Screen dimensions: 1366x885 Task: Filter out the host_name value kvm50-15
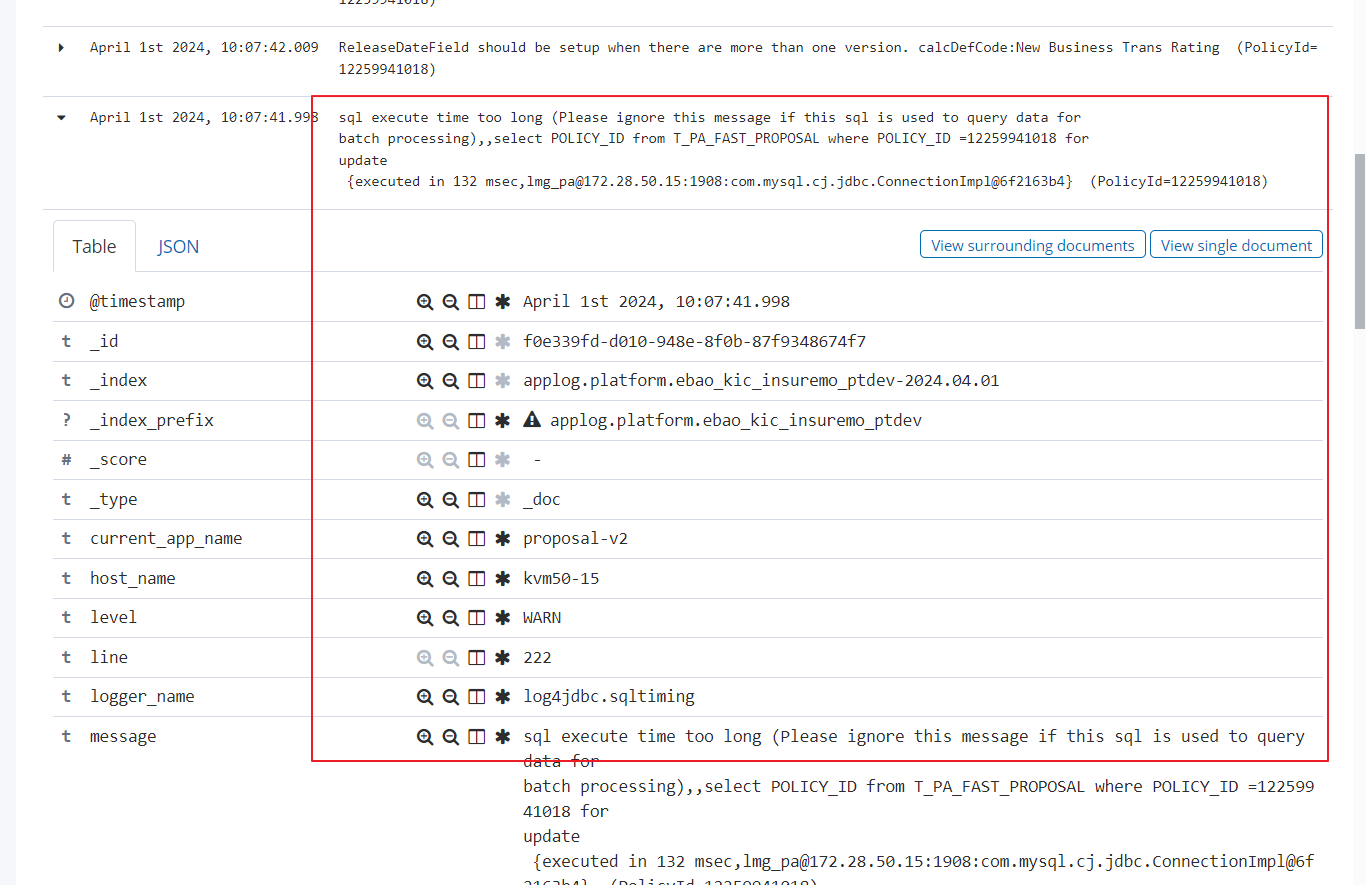coord(450,578)
